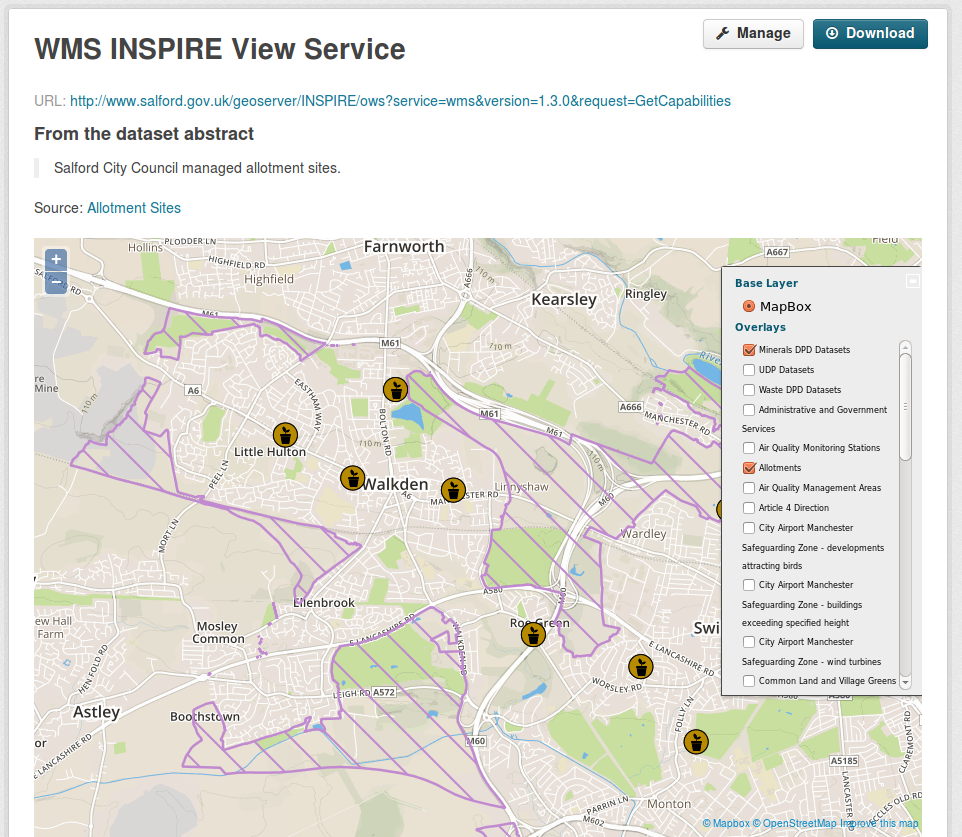Select the MapBox base layer radio
Image resolution: width=962 pixels, height=837 pixels.
click(749, 307)
